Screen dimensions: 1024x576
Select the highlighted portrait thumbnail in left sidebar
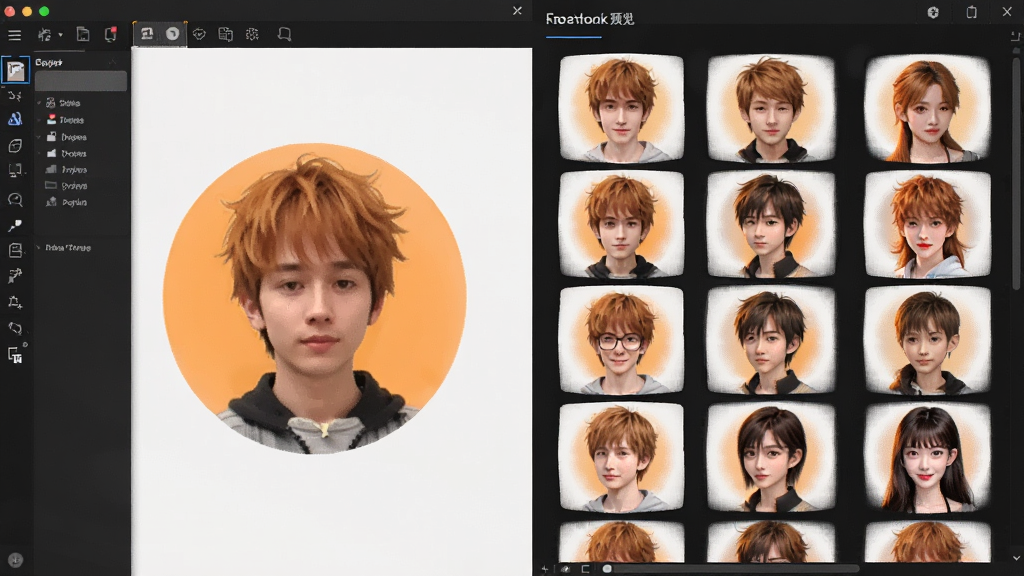tap(16, 71)
